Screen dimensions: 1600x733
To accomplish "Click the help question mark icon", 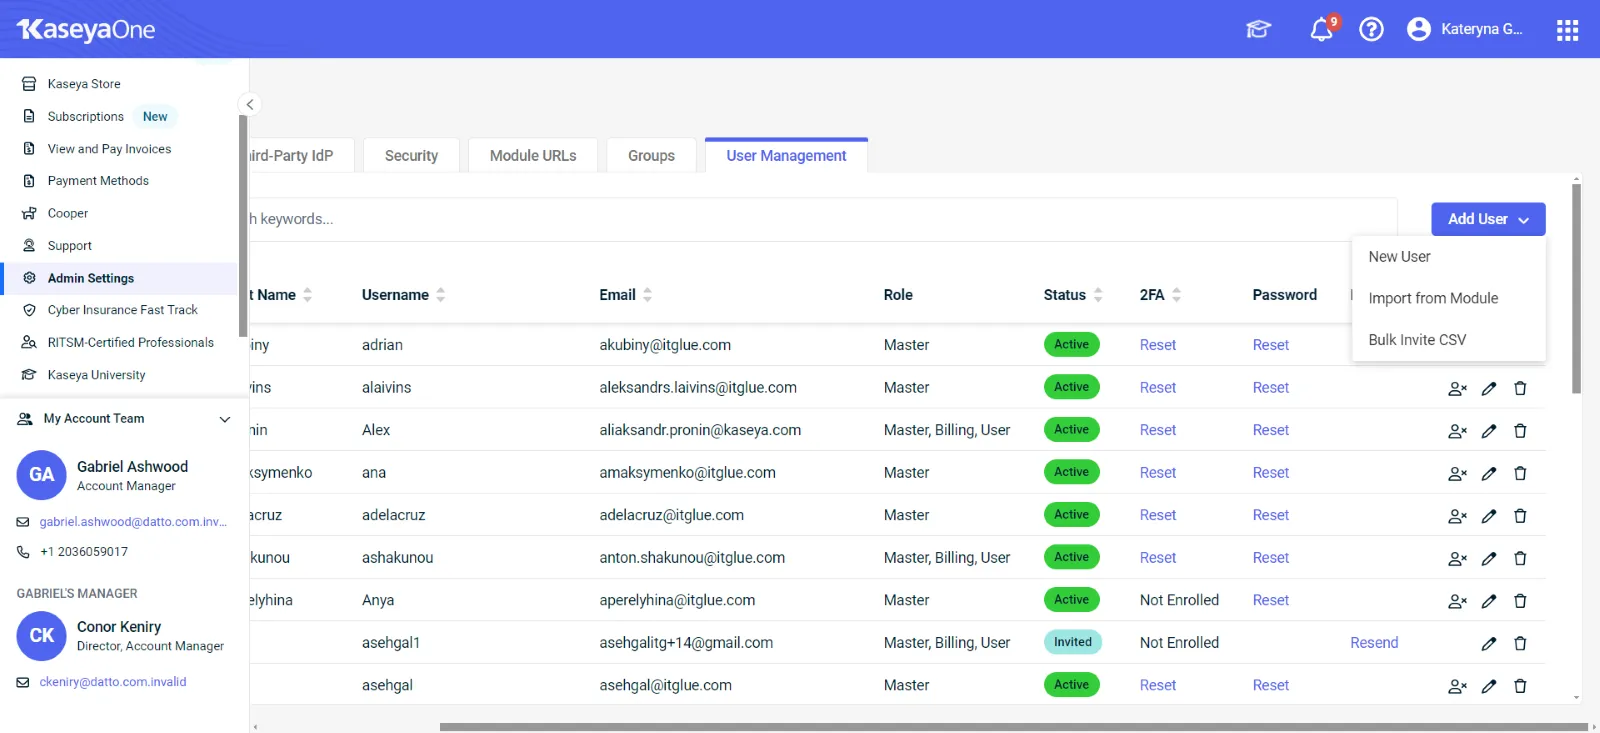I will 1371,29.
